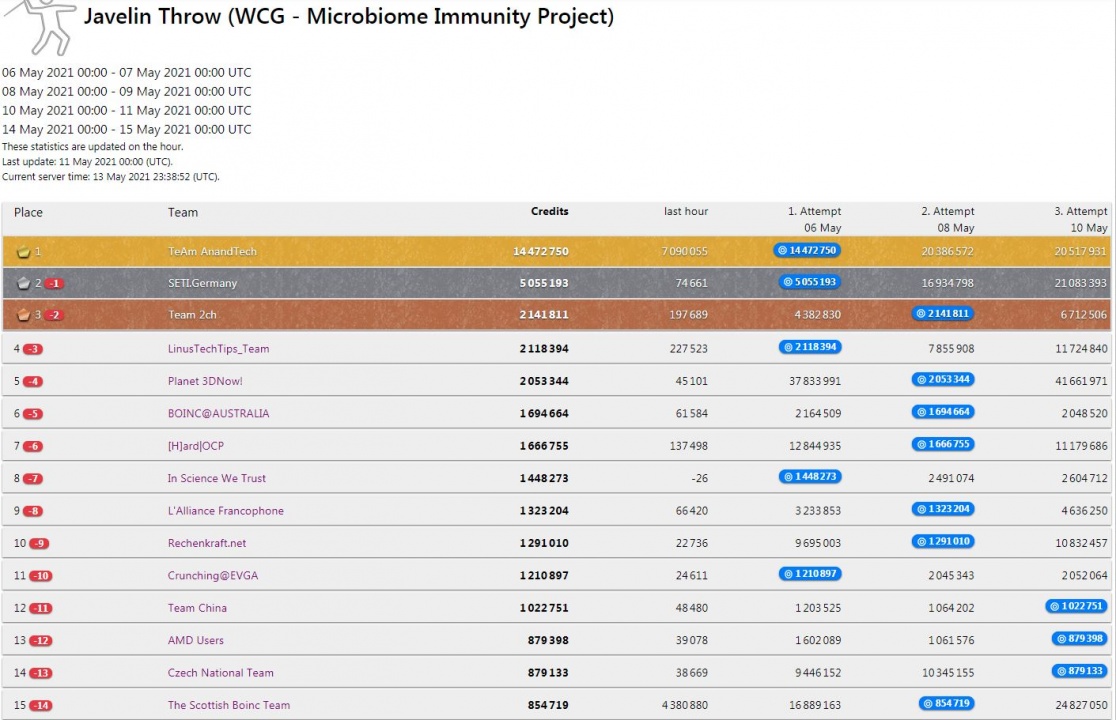Open the L'Alliance Francophone team link
This screenshot has width=1116, height=720.
point(226,511)
